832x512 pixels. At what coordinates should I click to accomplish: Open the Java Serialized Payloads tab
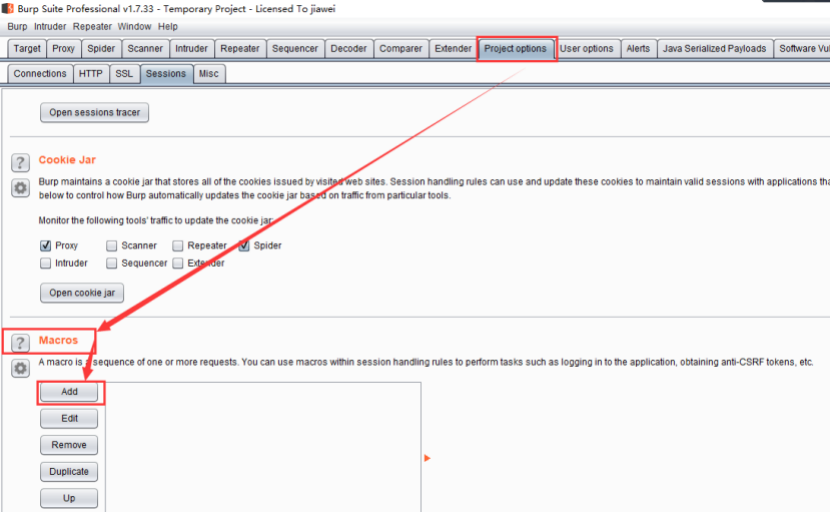pyautogui.click(x=714, y=48)
